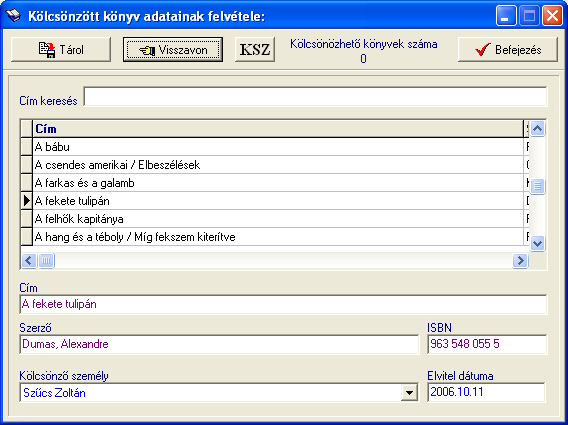Click the Elvitel dátuma date field
This screenshot has height=425, width=568.
pyautogui.click(x=486, y=392)
